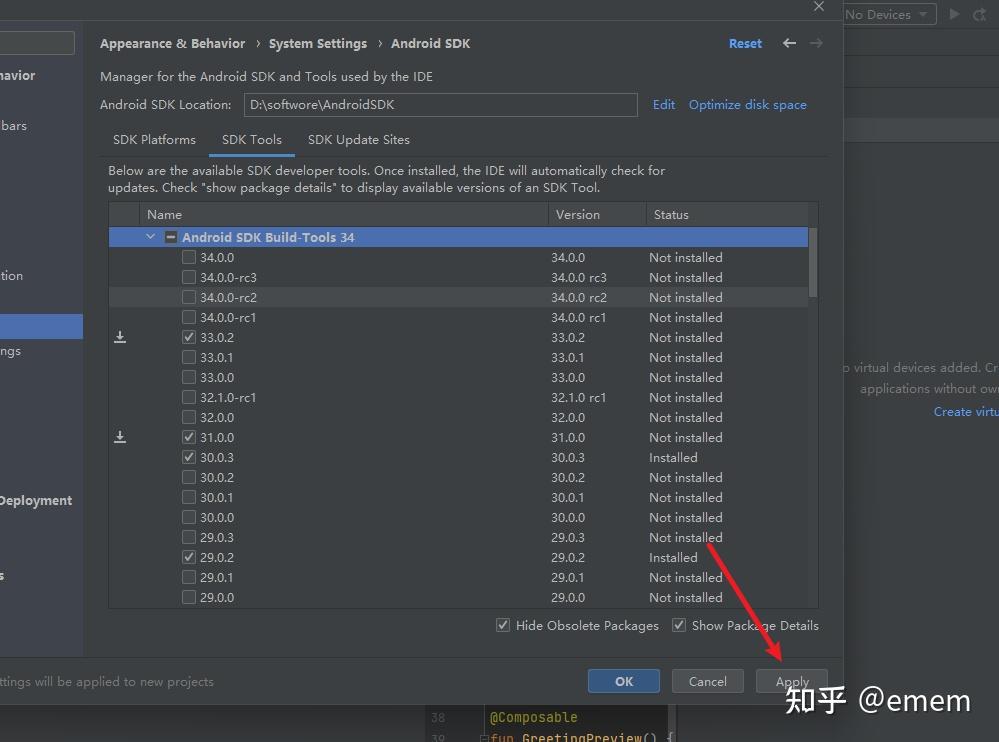Click 'Not installed' status of 33.0.1
This screenshot has height=742, width=999.
coord(686,357)
